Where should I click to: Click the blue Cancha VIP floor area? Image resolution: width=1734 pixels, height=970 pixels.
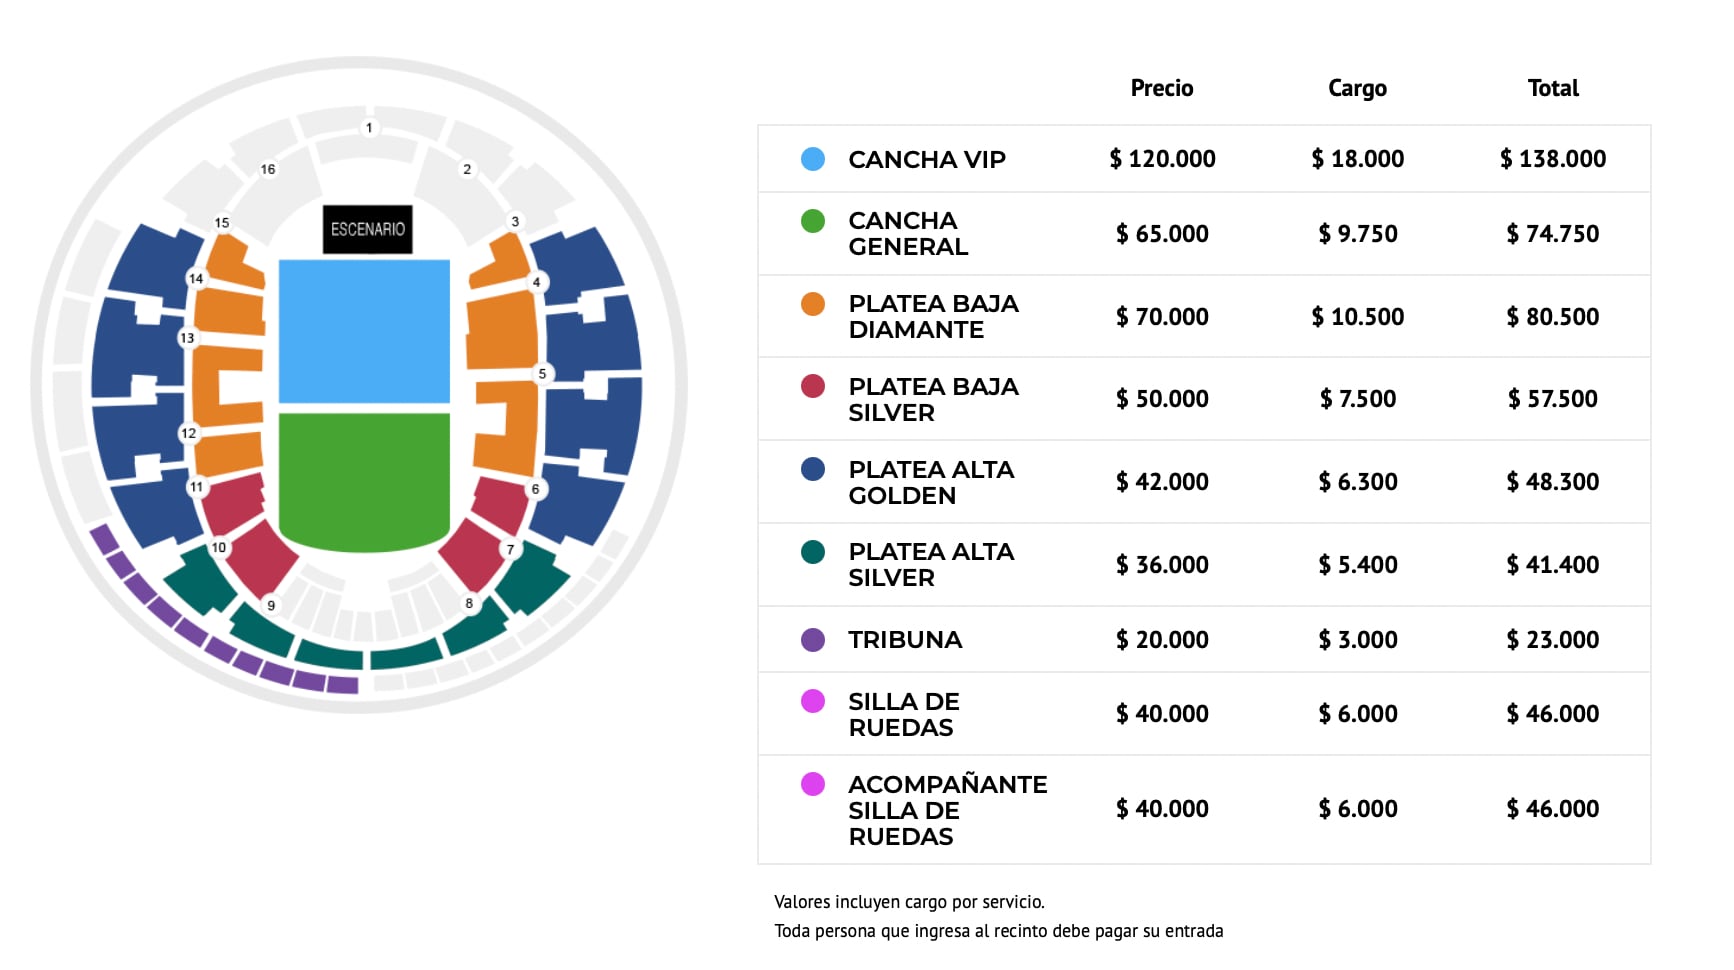tap(364, 330)
